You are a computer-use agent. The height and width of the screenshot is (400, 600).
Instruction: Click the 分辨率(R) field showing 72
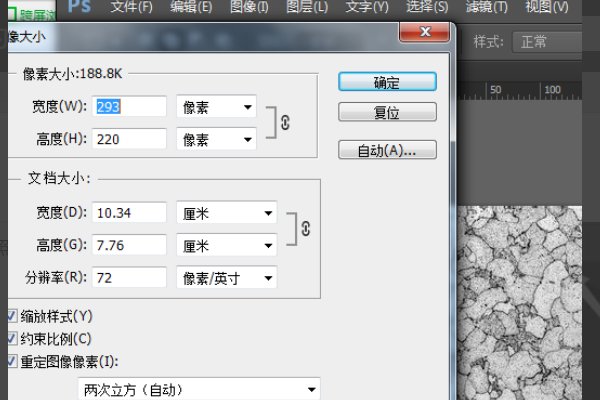point(129,278)
